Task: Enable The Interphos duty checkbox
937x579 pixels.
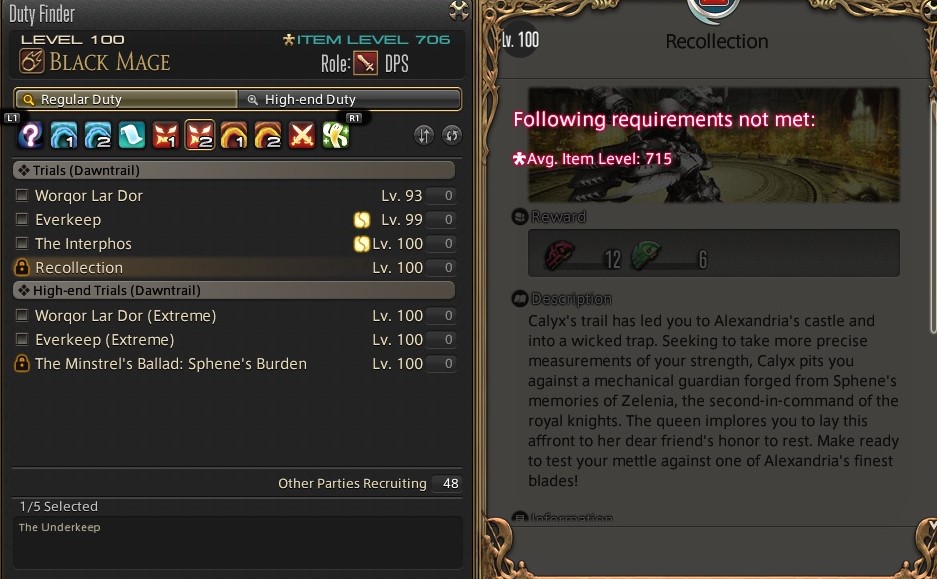Action: (22, 243)
